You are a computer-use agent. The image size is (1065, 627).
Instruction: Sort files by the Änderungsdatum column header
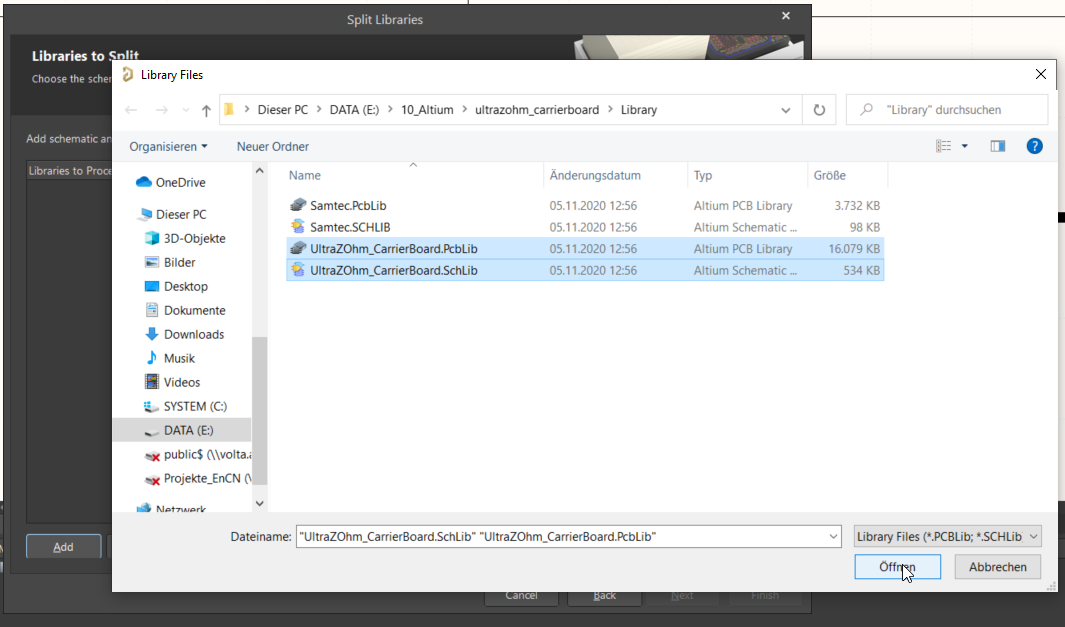click(595, 175)
